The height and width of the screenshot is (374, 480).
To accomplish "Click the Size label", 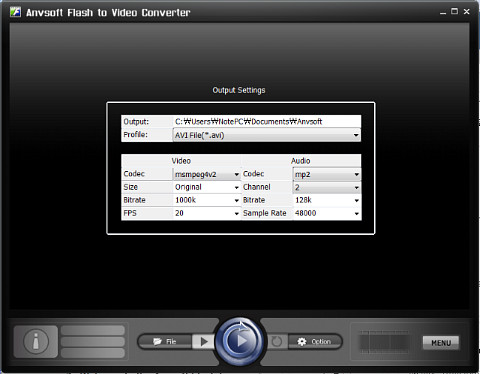I will click(x=131, y=187).
